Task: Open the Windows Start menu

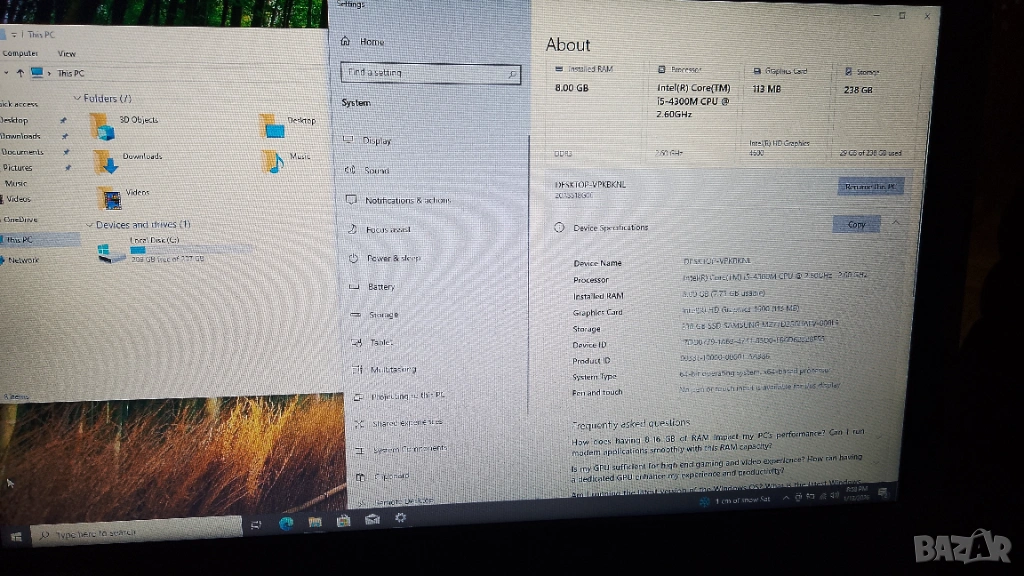Action: (16, 537)
